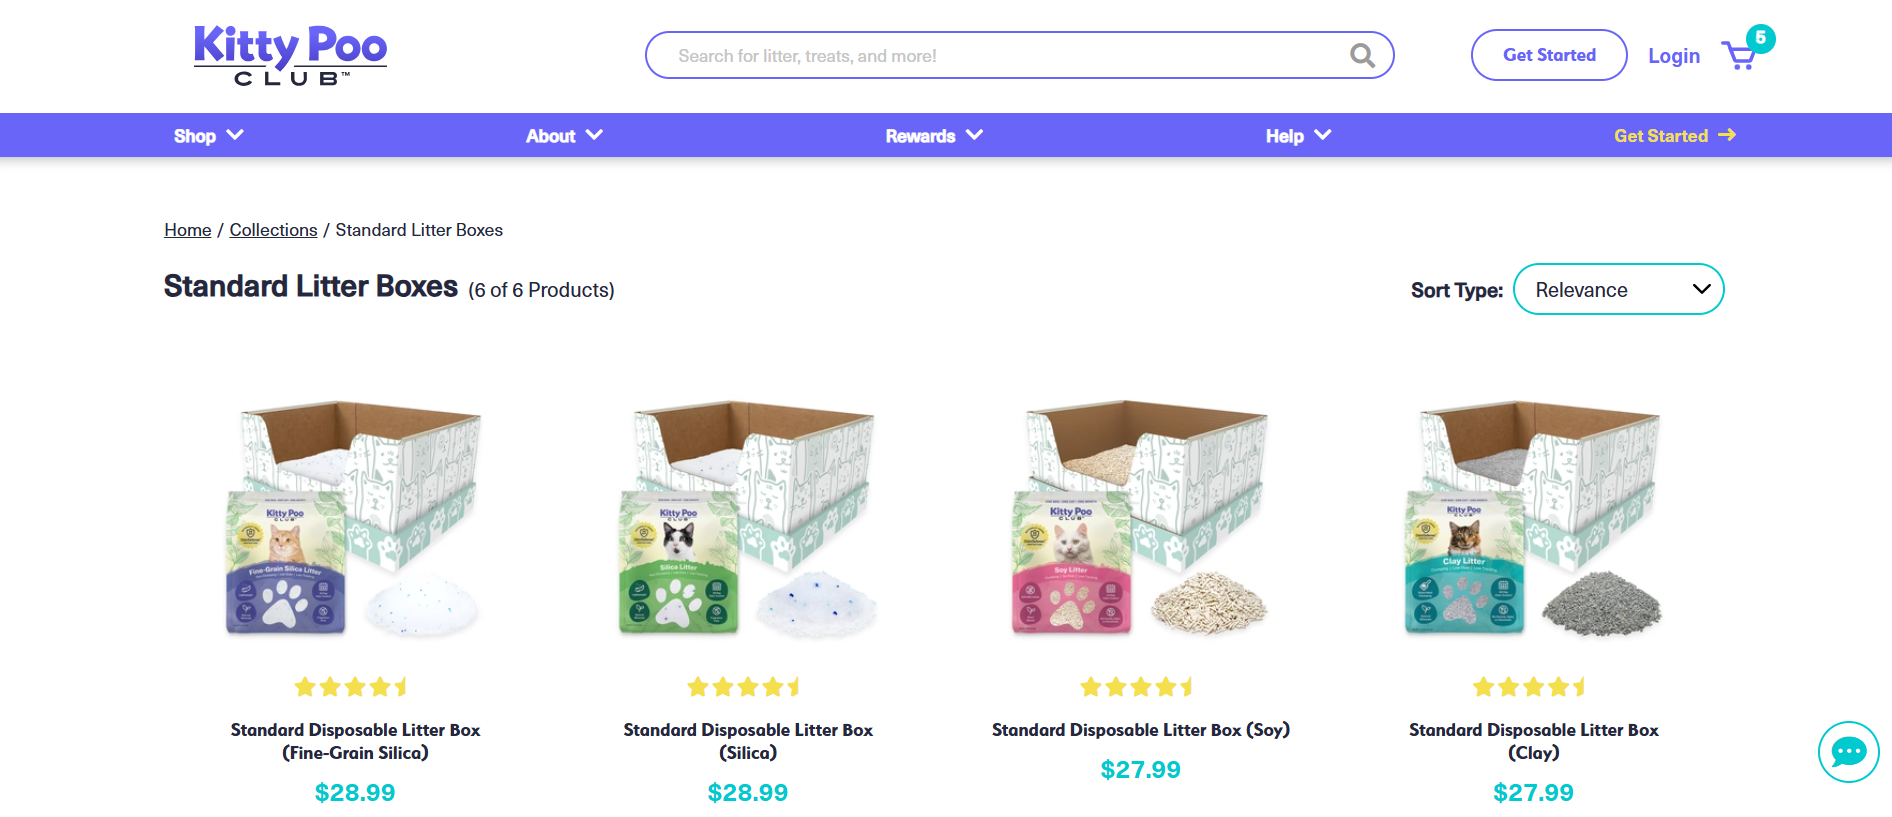Click the search magnifier icon
1892x817 pixels.
pyautogui.click(x=1362, y=55)
